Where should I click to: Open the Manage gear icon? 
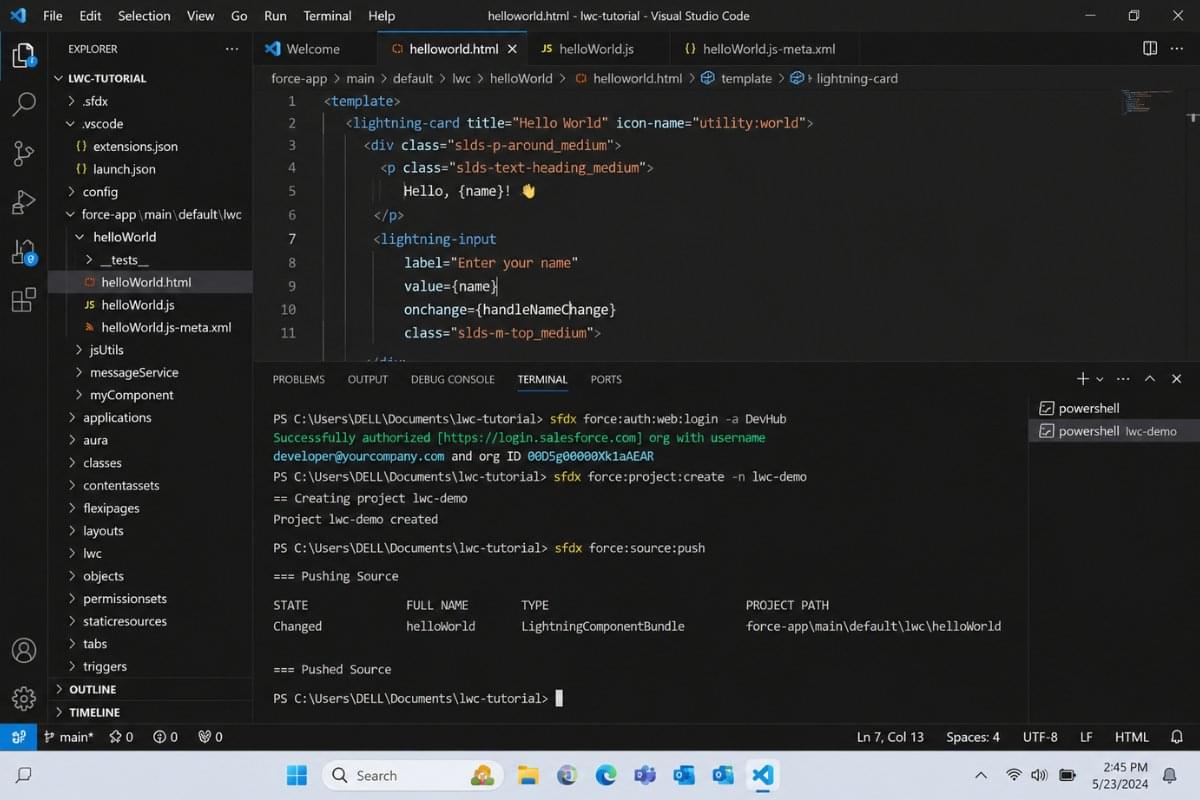(23, 698)
